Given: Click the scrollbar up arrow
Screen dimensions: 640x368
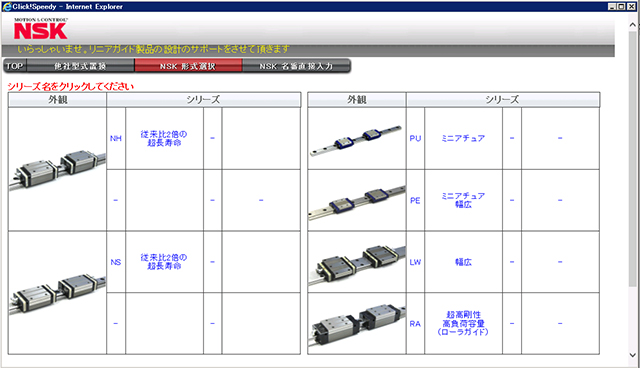Looking at the screenshot, I should pyautogui.click(x=633, y=24).
